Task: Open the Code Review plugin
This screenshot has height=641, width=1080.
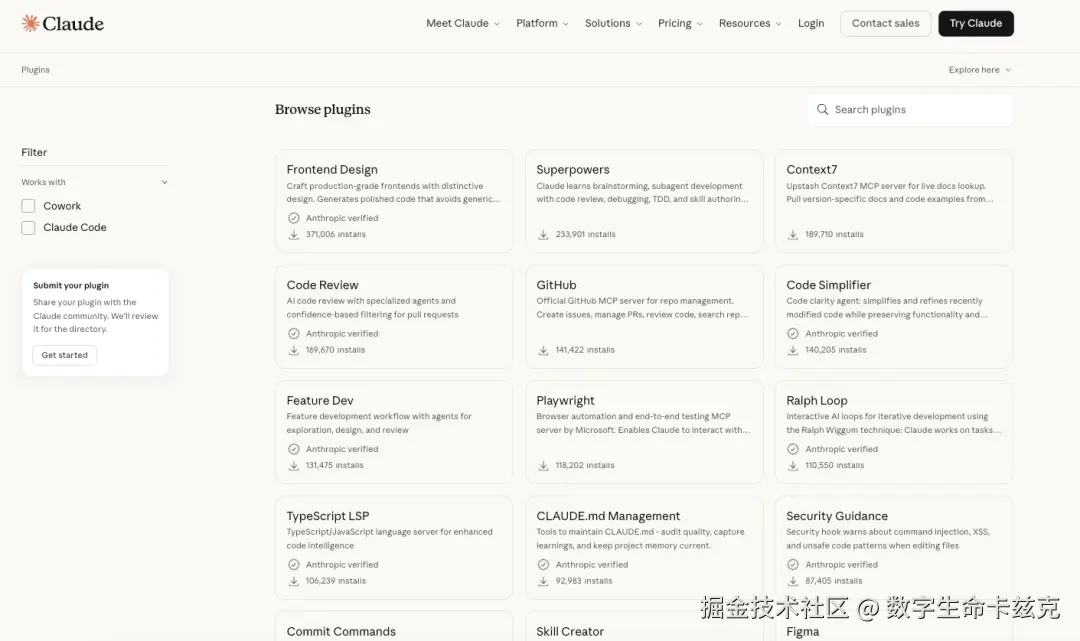Action: point(394,317)
